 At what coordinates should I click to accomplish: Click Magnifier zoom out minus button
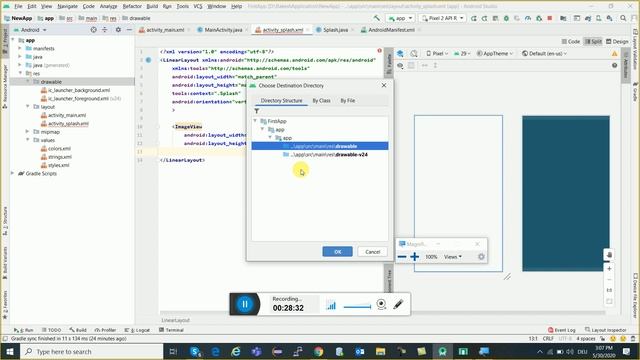402,257
